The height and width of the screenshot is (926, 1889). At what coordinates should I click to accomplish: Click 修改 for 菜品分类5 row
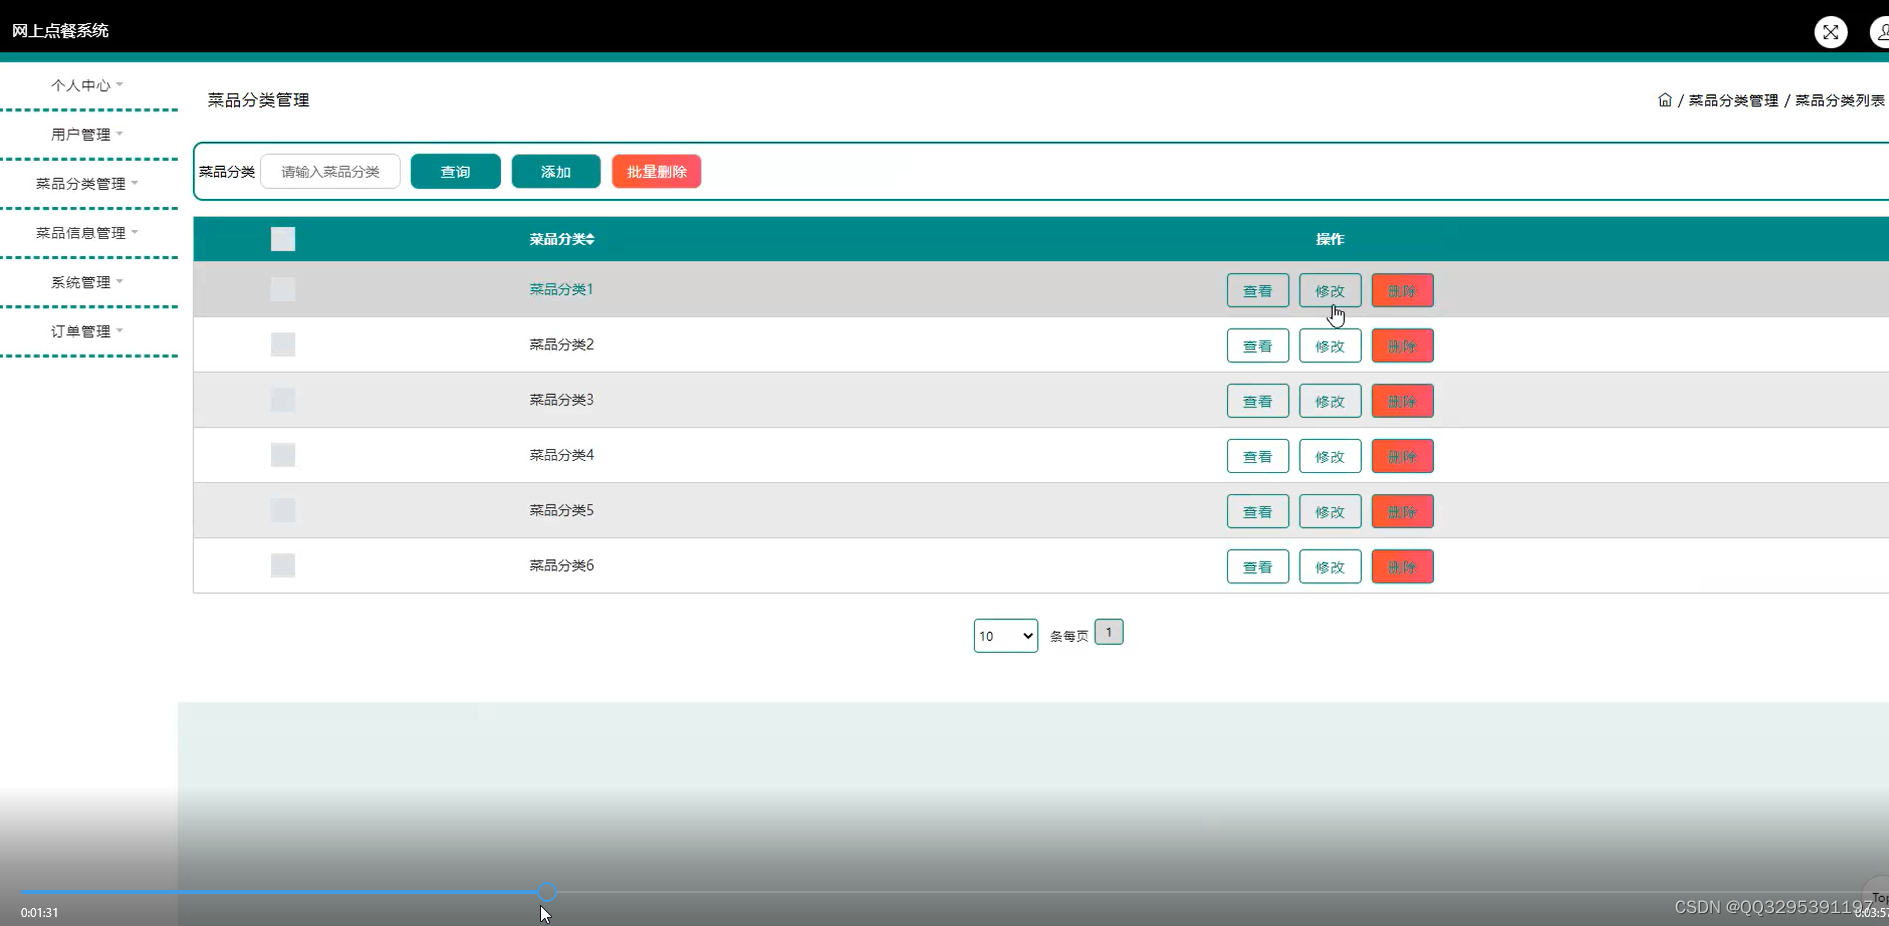click(x=1330, y=511)
